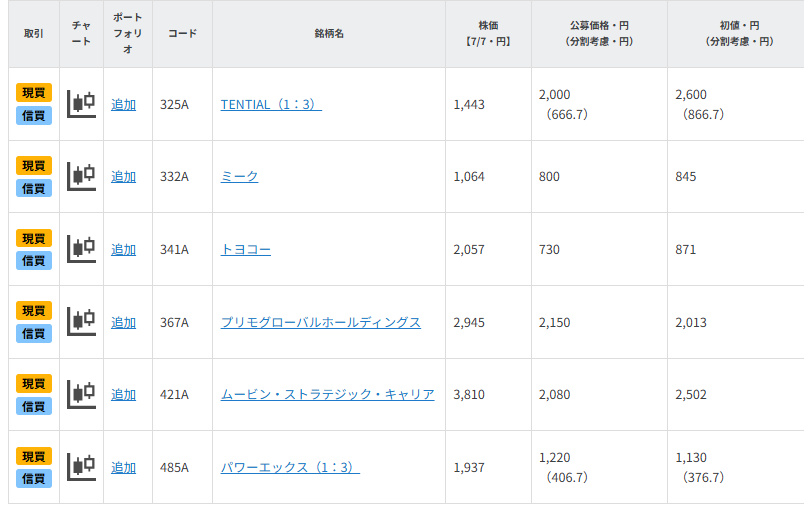Click 信買 button for code 485A
This screenshot has height=516, width=804.
[34, 479]
